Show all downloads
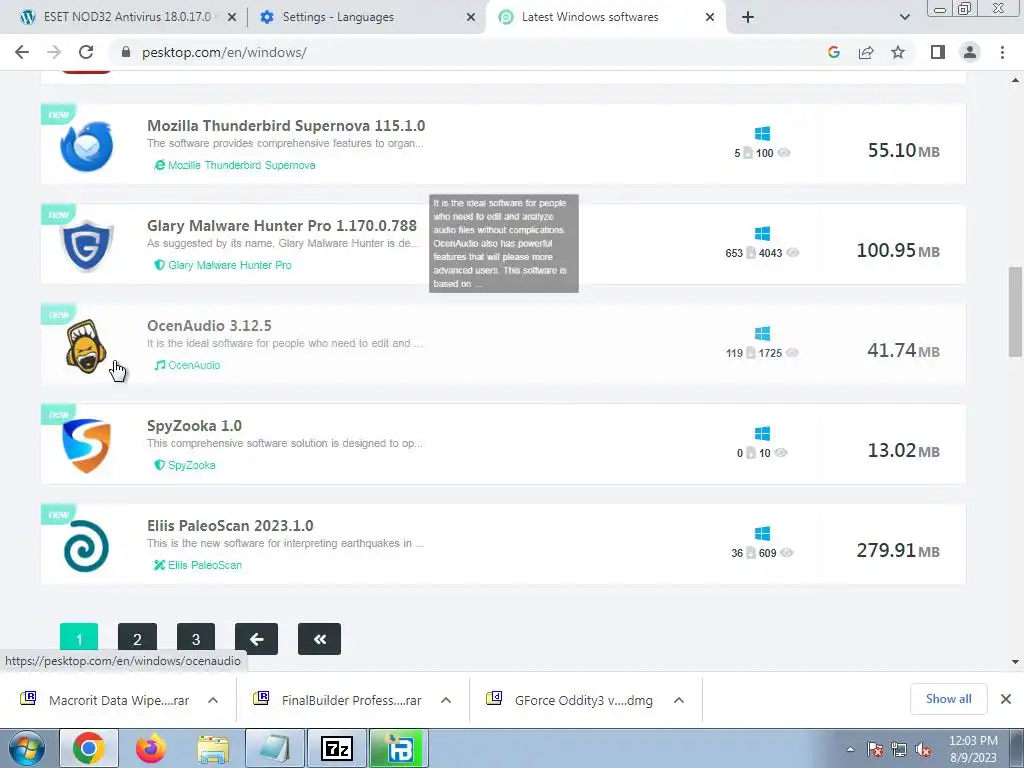Image resolution: width=1024 pixels, height=768 pixels. [948, 699]
